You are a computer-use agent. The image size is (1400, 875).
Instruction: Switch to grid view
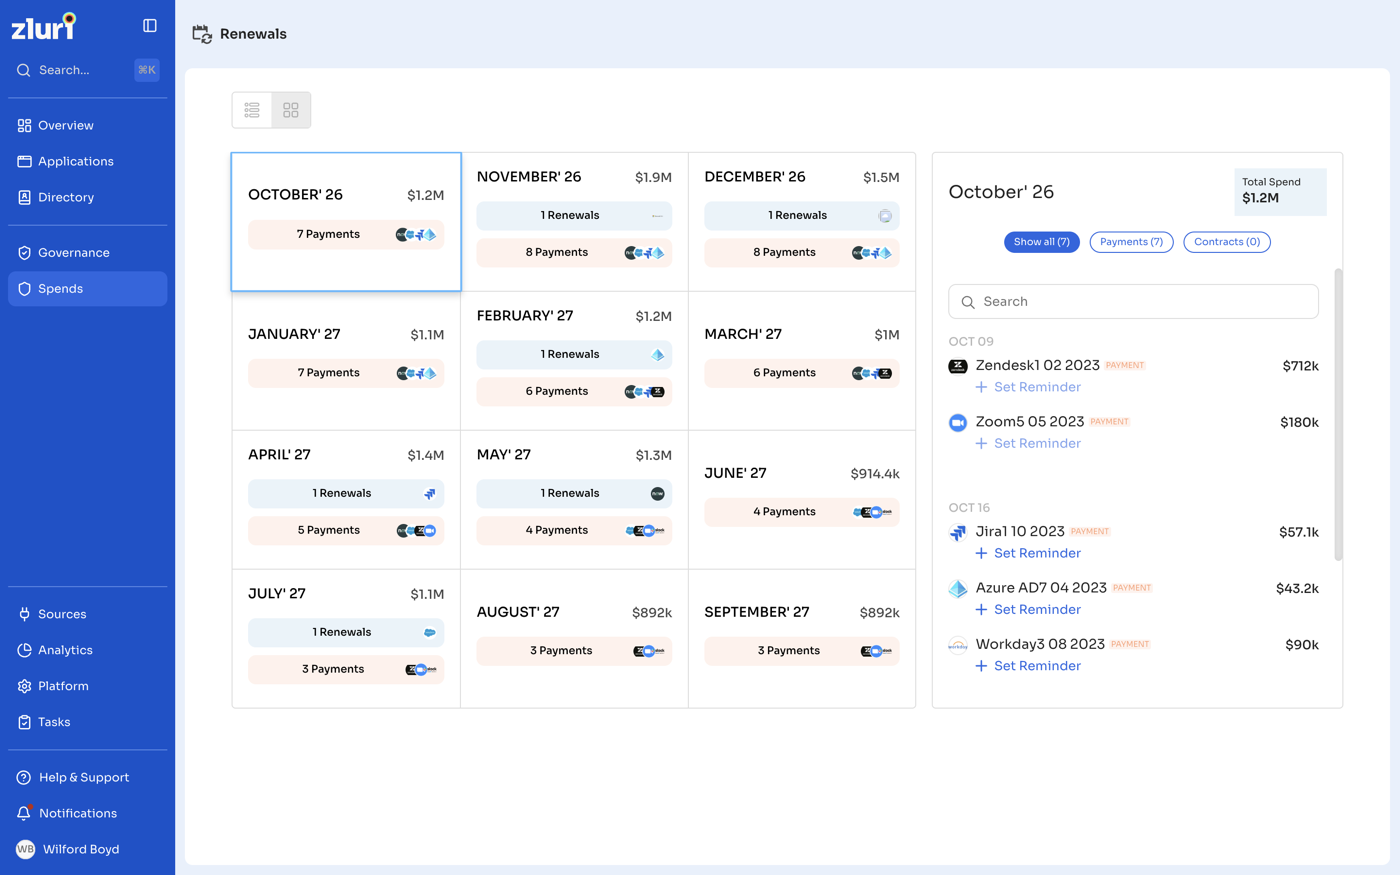click(291, 110)
